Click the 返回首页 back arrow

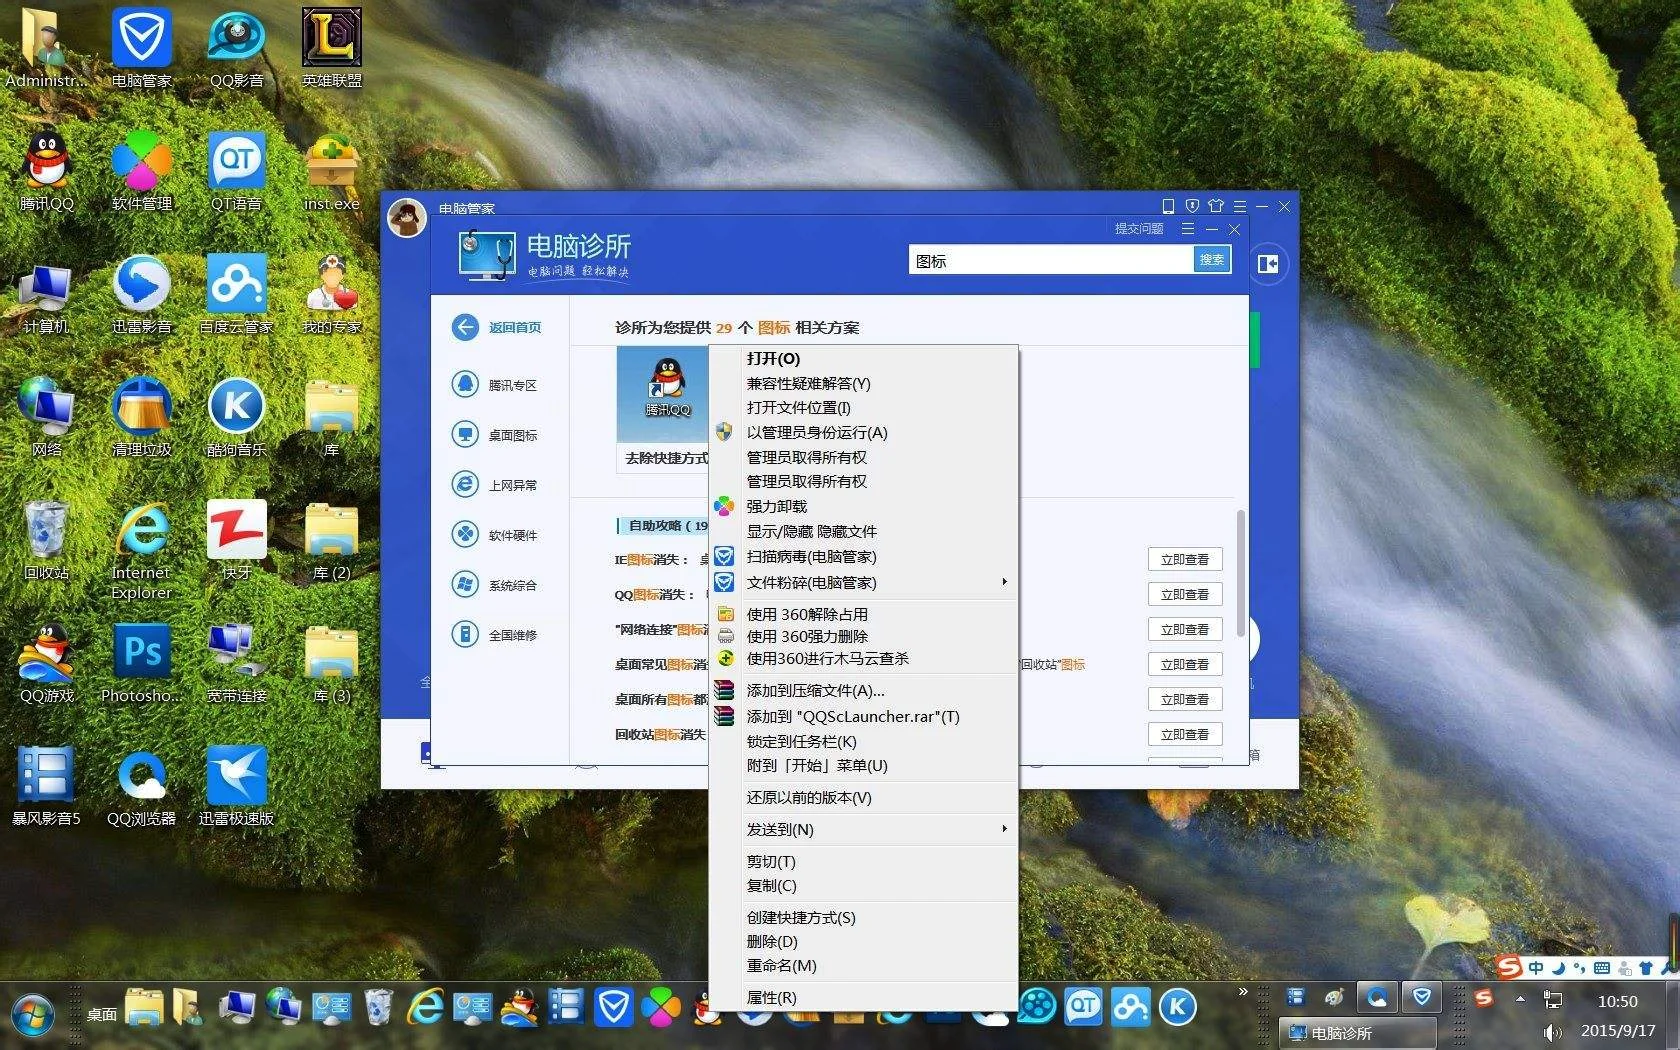465,327
